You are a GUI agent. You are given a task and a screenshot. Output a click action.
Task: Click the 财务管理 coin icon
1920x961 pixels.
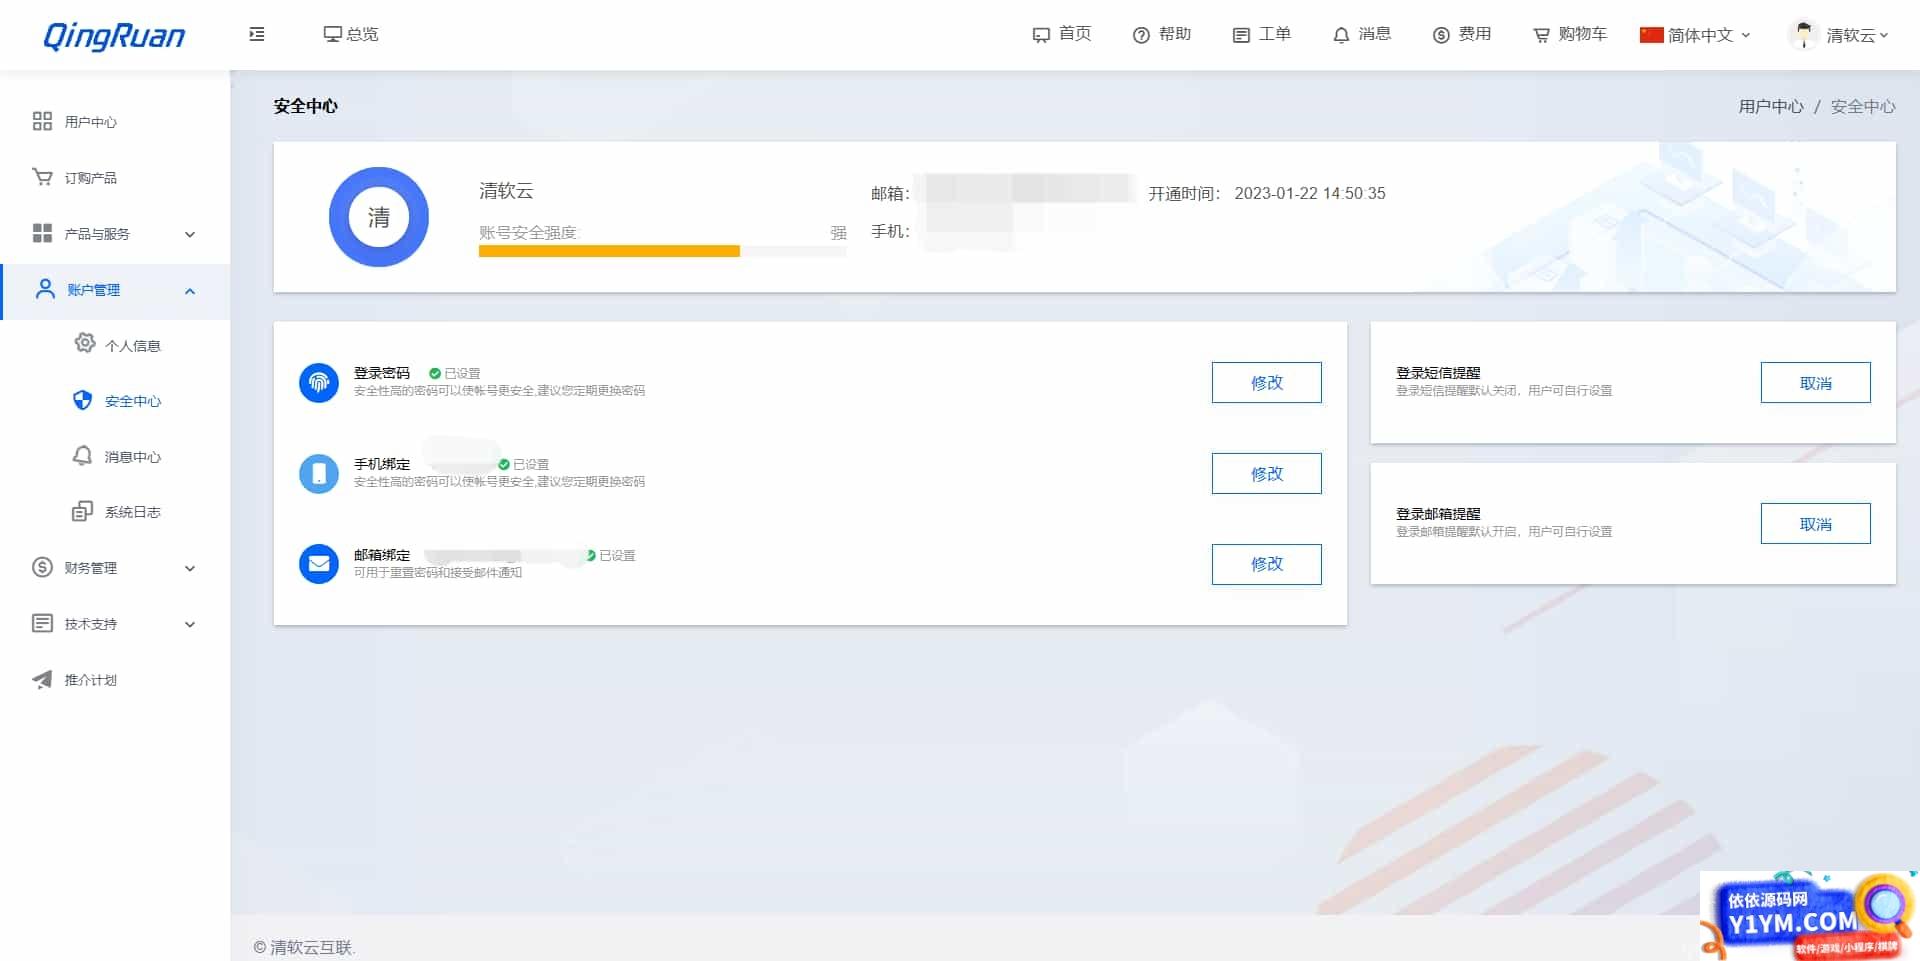click(x=42, y=567)
